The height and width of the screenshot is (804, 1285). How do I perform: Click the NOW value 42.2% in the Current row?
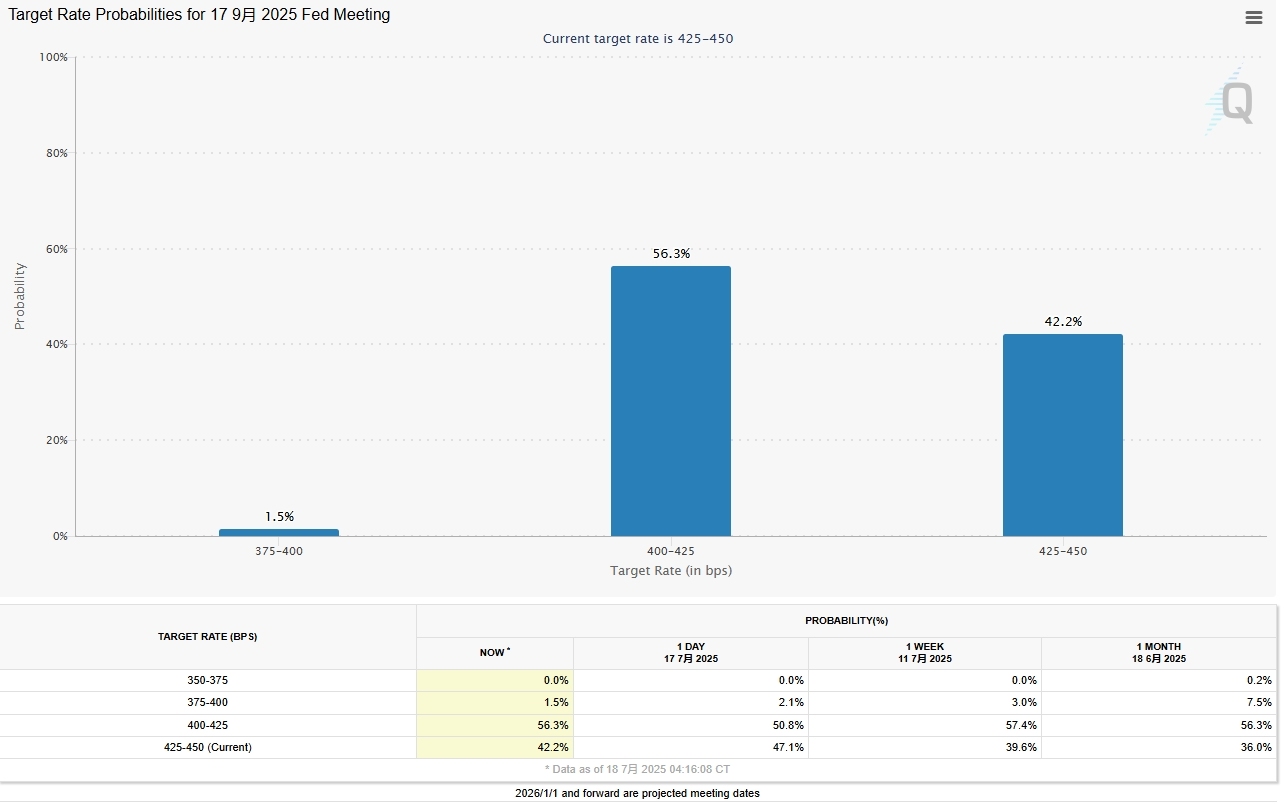coord(553,747)
